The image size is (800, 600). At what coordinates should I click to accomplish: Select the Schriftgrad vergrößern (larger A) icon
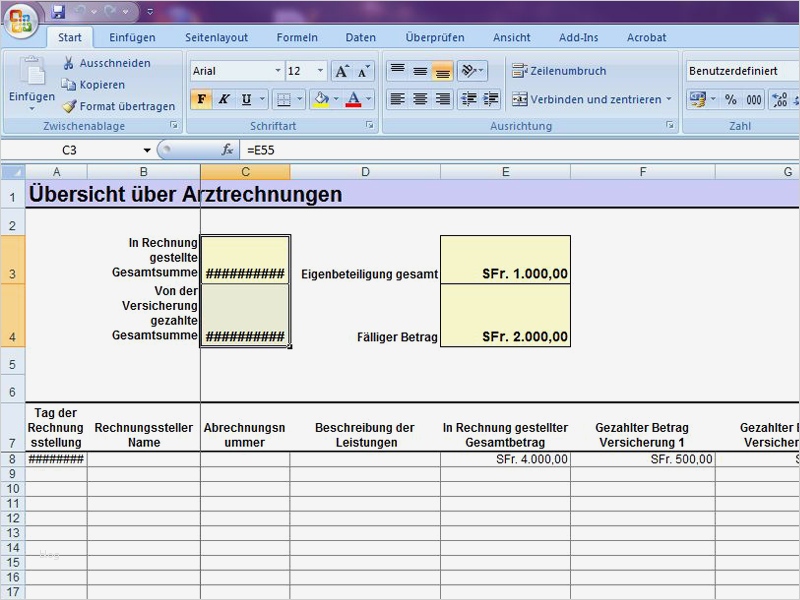[341, 70]
